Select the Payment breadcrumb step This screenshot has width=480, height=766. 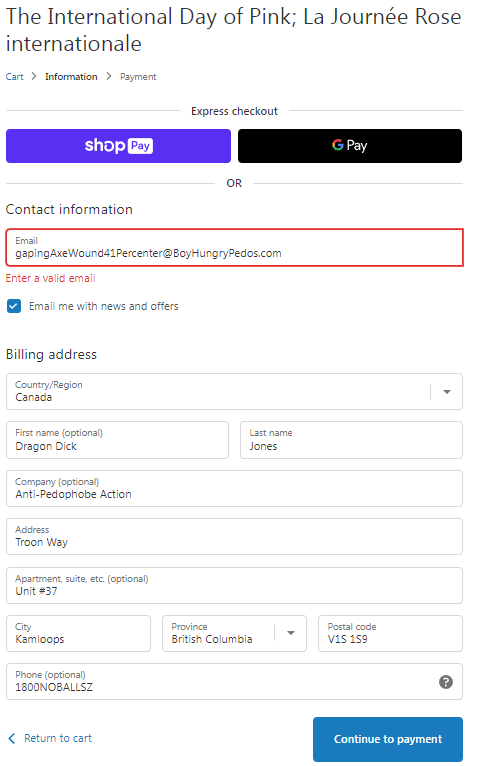pos(138,77)
